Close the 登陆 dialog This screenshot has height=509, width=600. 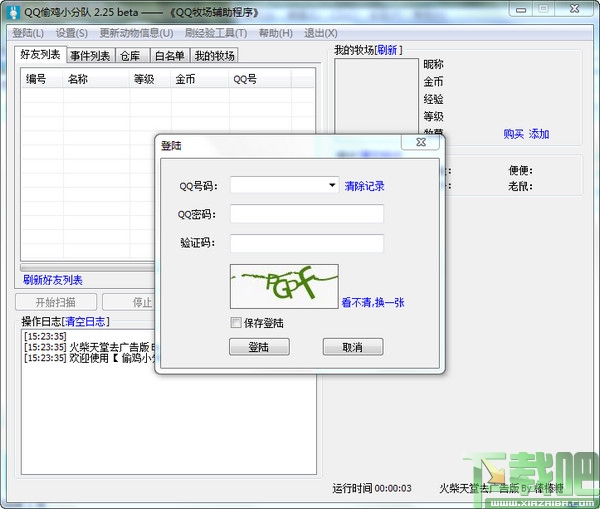pos(421,142)
